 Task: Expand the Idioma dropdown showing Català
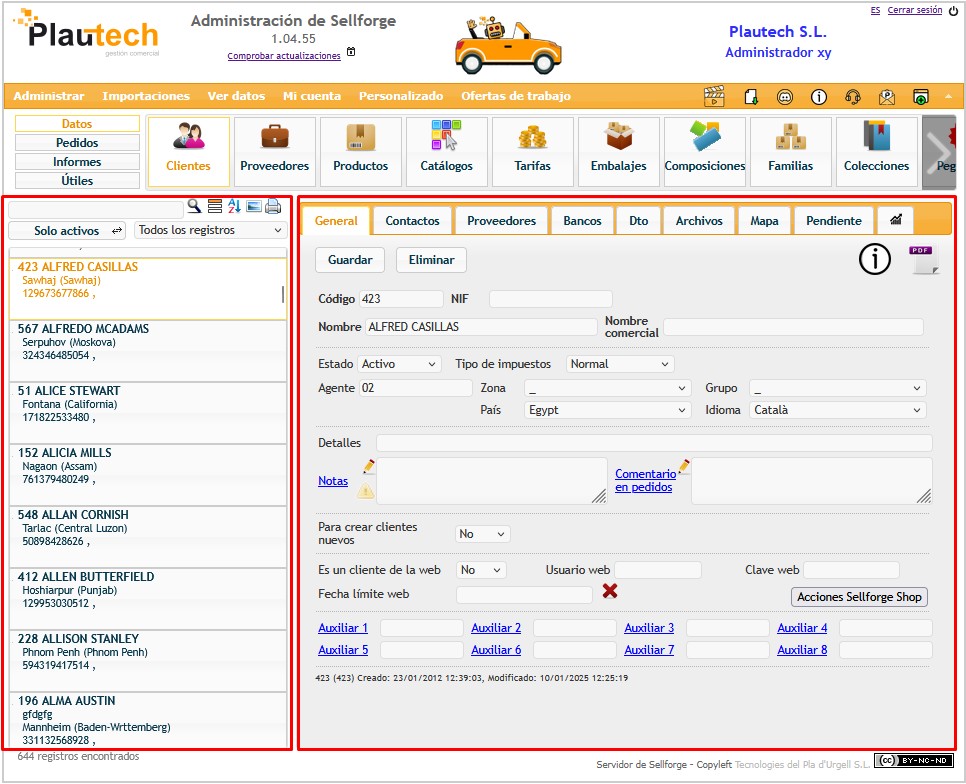tap(837, 410)
